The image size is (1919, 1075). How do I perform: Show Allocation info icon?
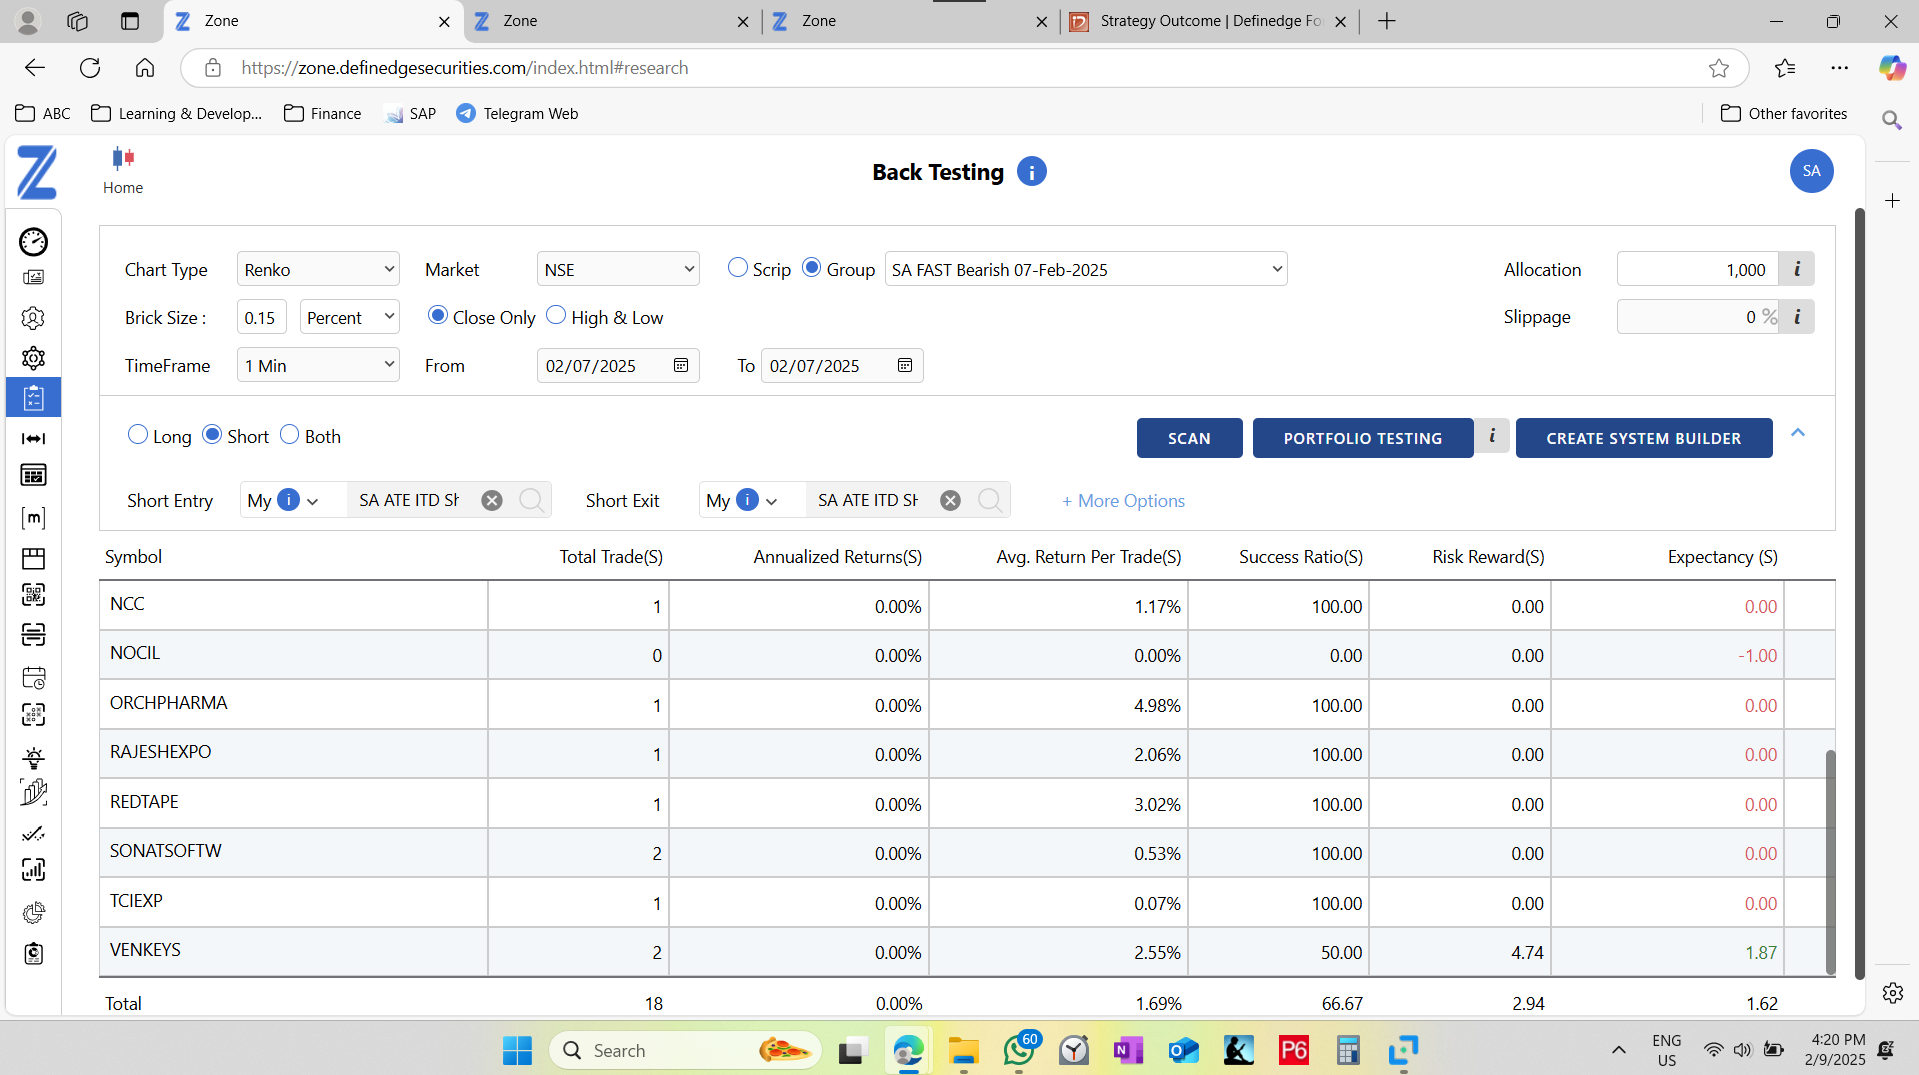coord(1797,269)
